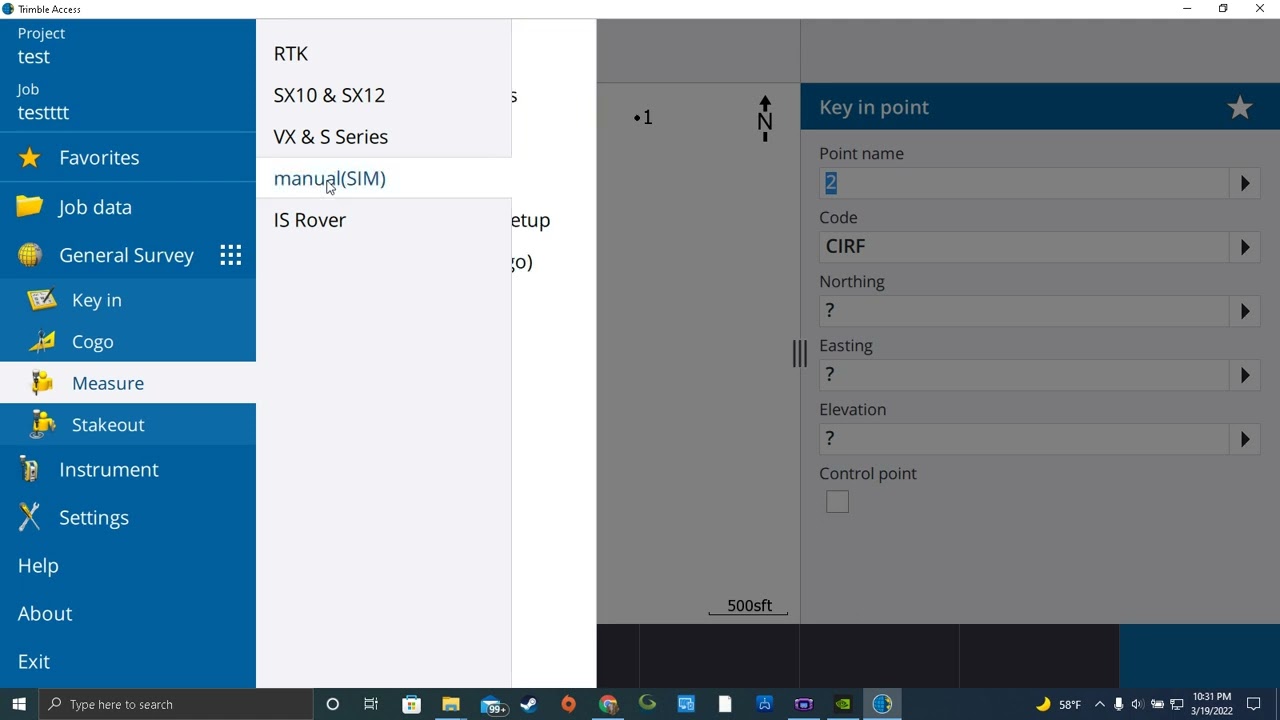Toggle the Control point checkbox
This screenshot has height=720, width=1280.
point(838,502)
